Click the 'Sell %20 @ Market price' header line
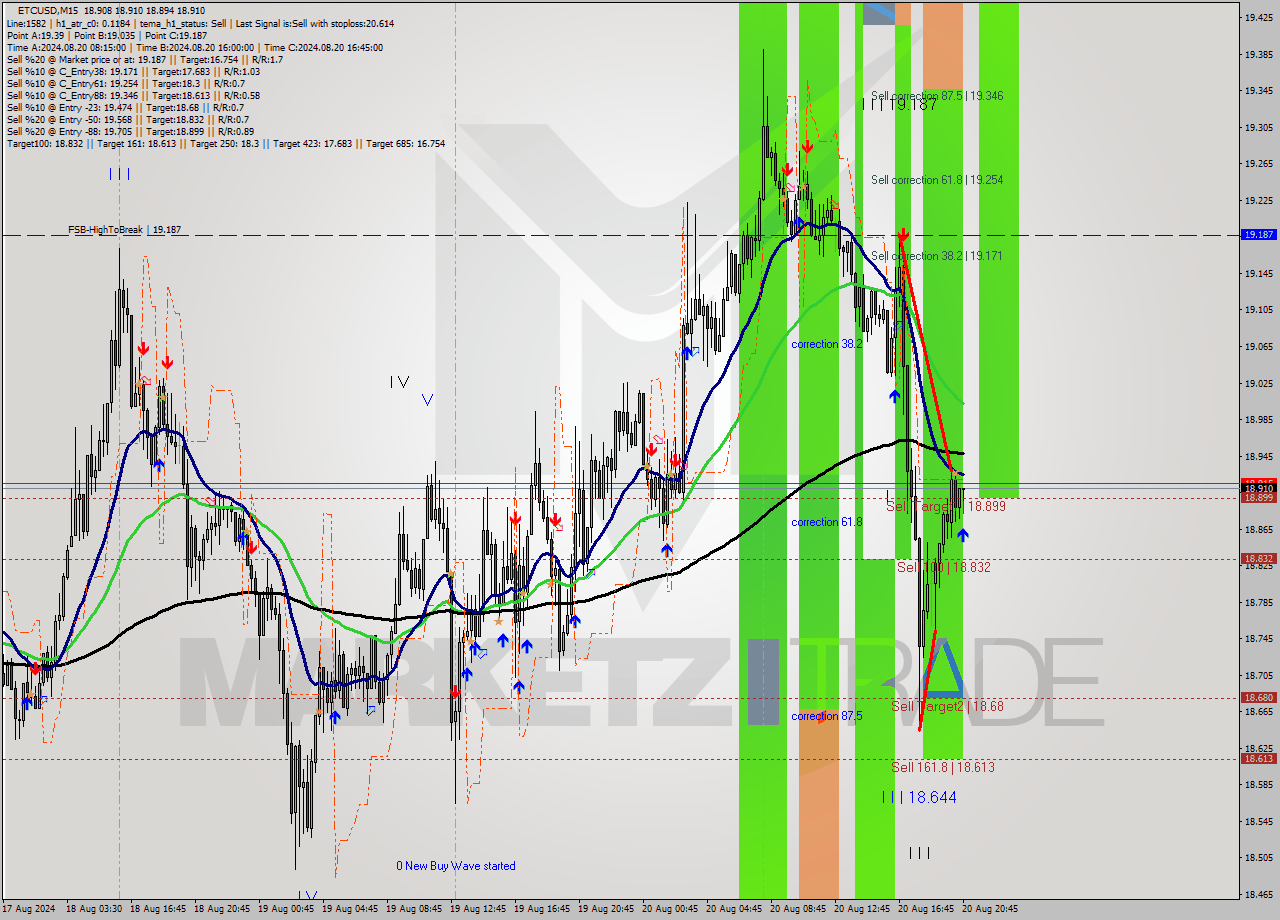1280x920 pixels. tap(145, 59)
